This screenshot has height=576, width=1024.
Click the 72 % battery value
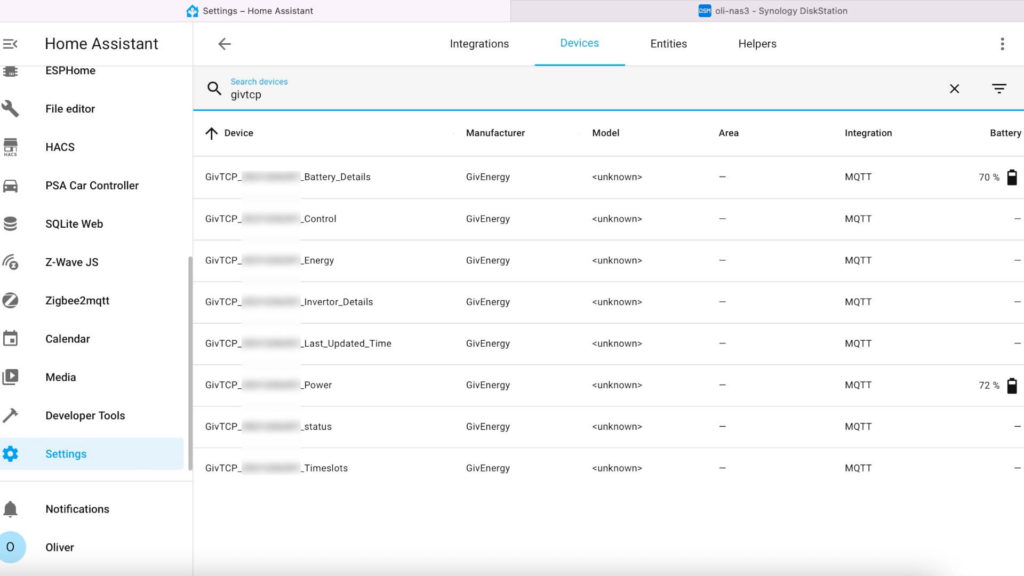click(989, 386)
